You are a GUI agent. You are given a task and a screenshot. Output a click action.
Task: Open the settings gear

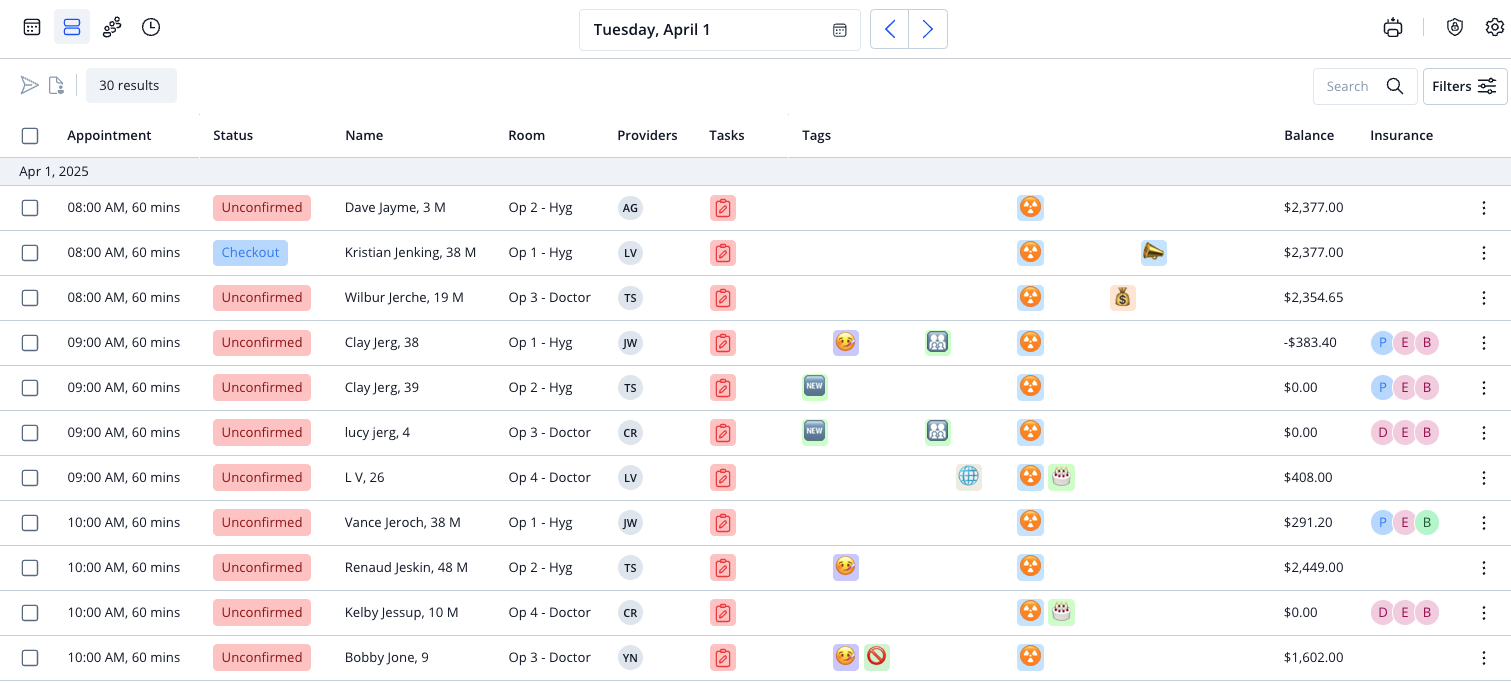point(1495,28)
